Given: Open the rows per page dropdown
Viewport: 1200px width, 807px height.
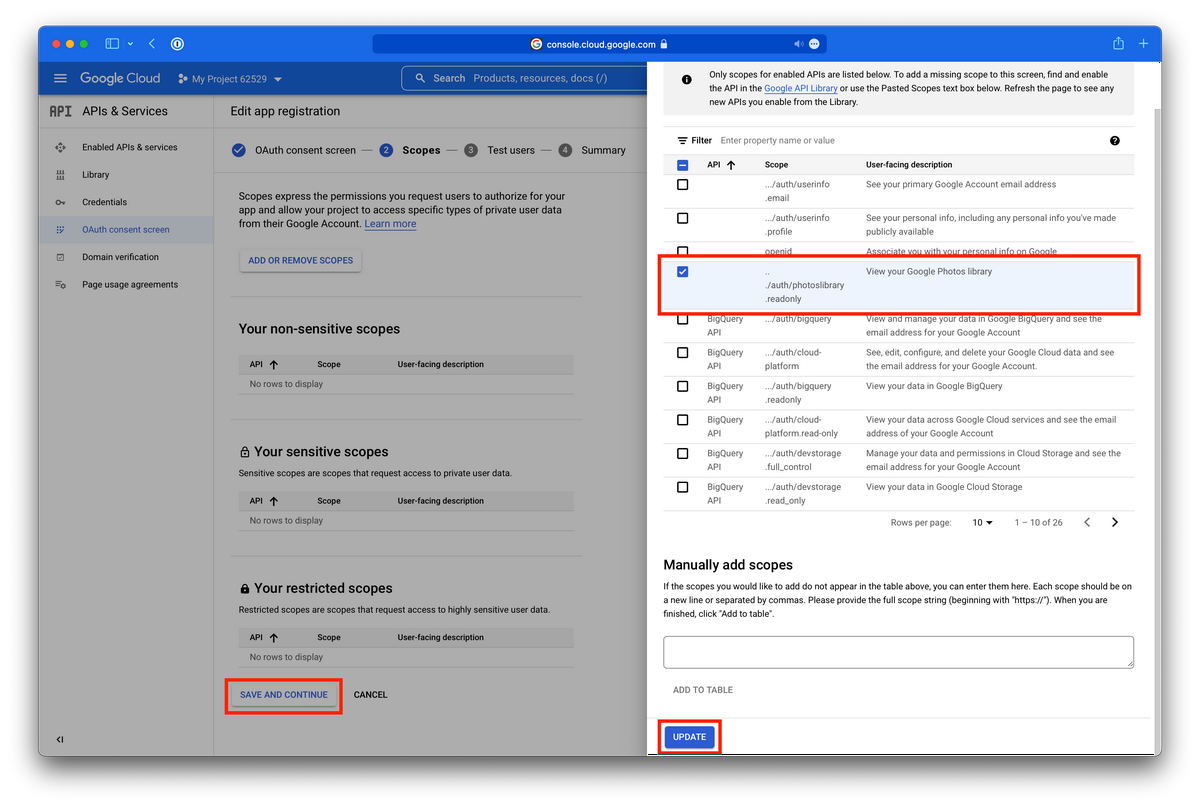Looking at the screenshot, I should [x=982, y=522].
